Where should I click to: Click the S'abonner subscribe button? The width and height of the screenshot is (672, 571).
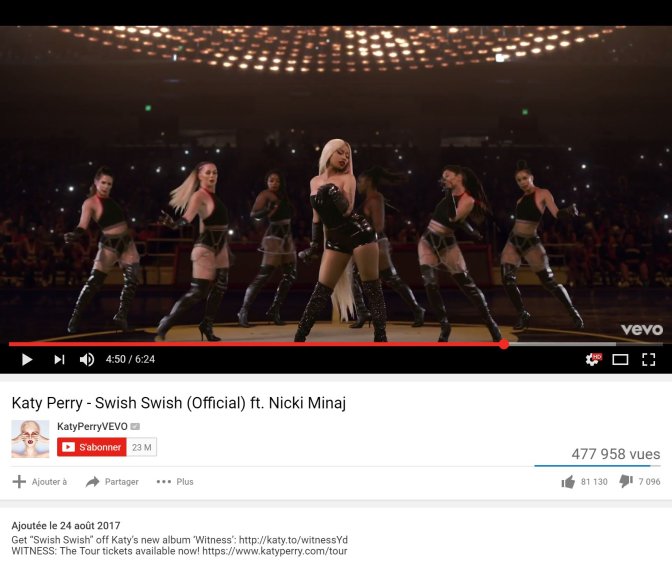92,447
